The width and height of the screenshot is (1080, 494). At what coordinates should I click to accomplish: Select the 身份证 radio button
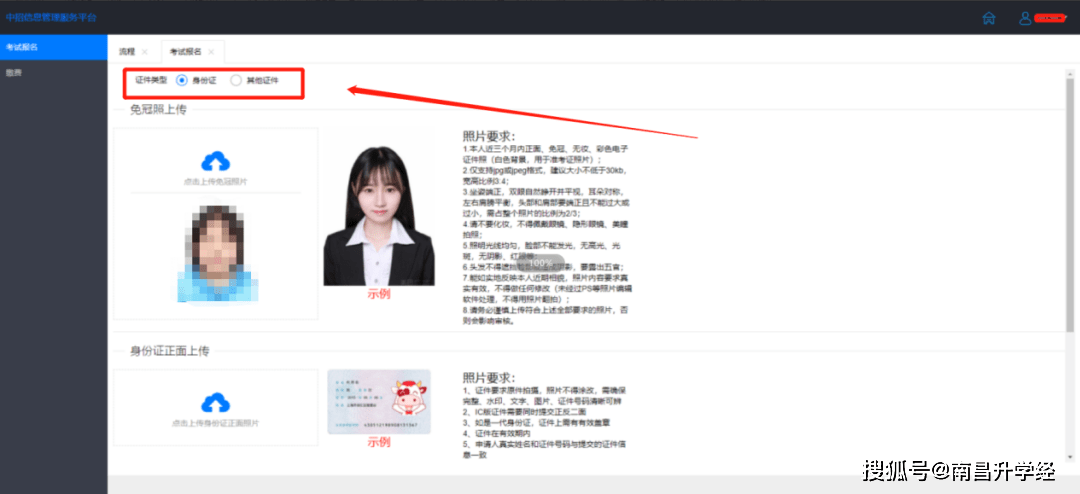coord(182,81)
